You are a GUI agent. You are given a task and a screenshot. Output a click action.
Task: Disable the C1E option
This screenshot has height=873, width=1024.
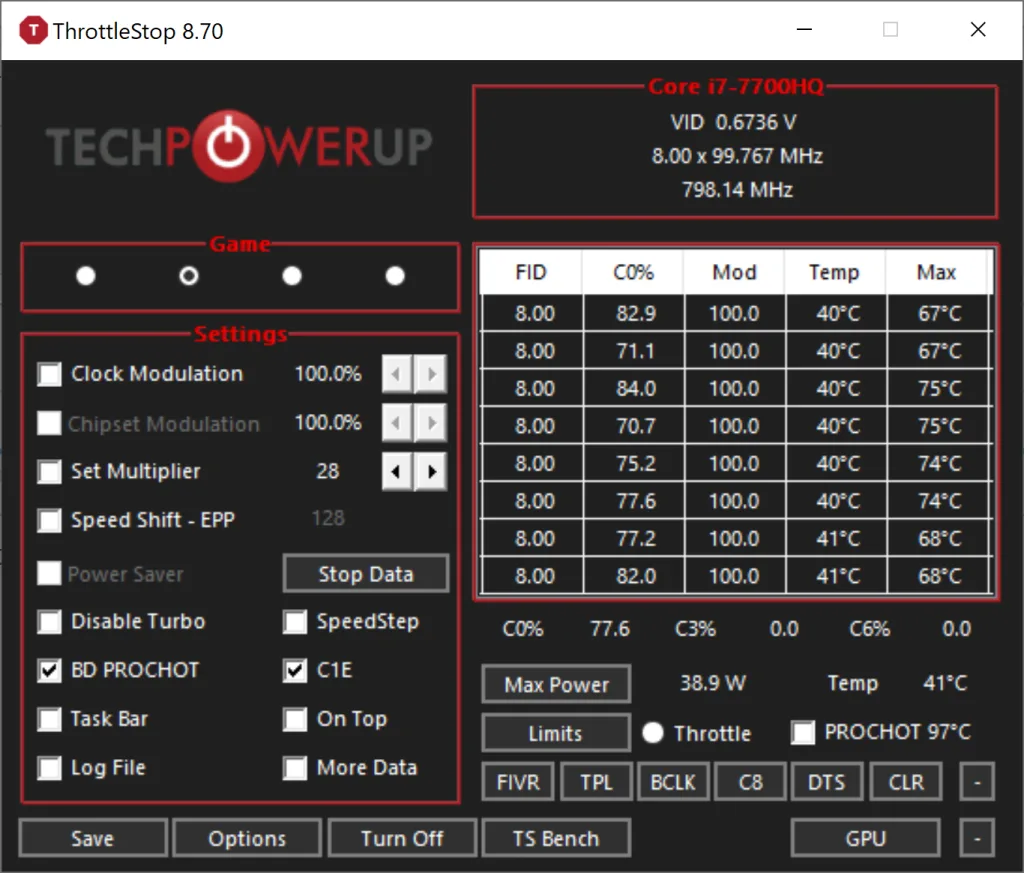point(295,671)
